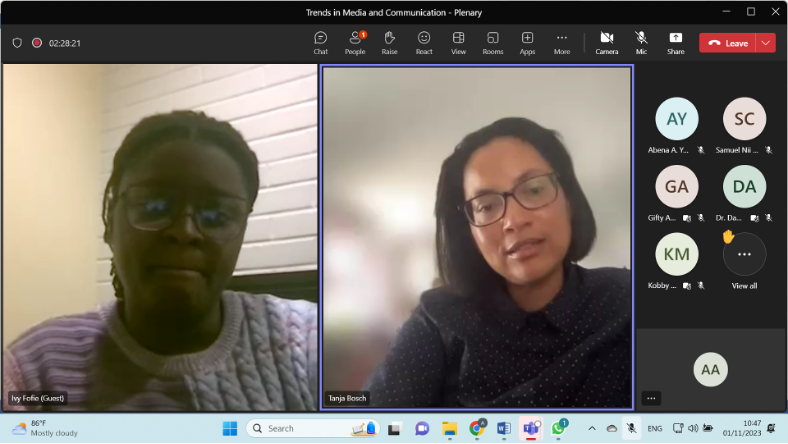Click the Windows taskbar Search box
Screen dimensions: 788x444
[312, 428]
